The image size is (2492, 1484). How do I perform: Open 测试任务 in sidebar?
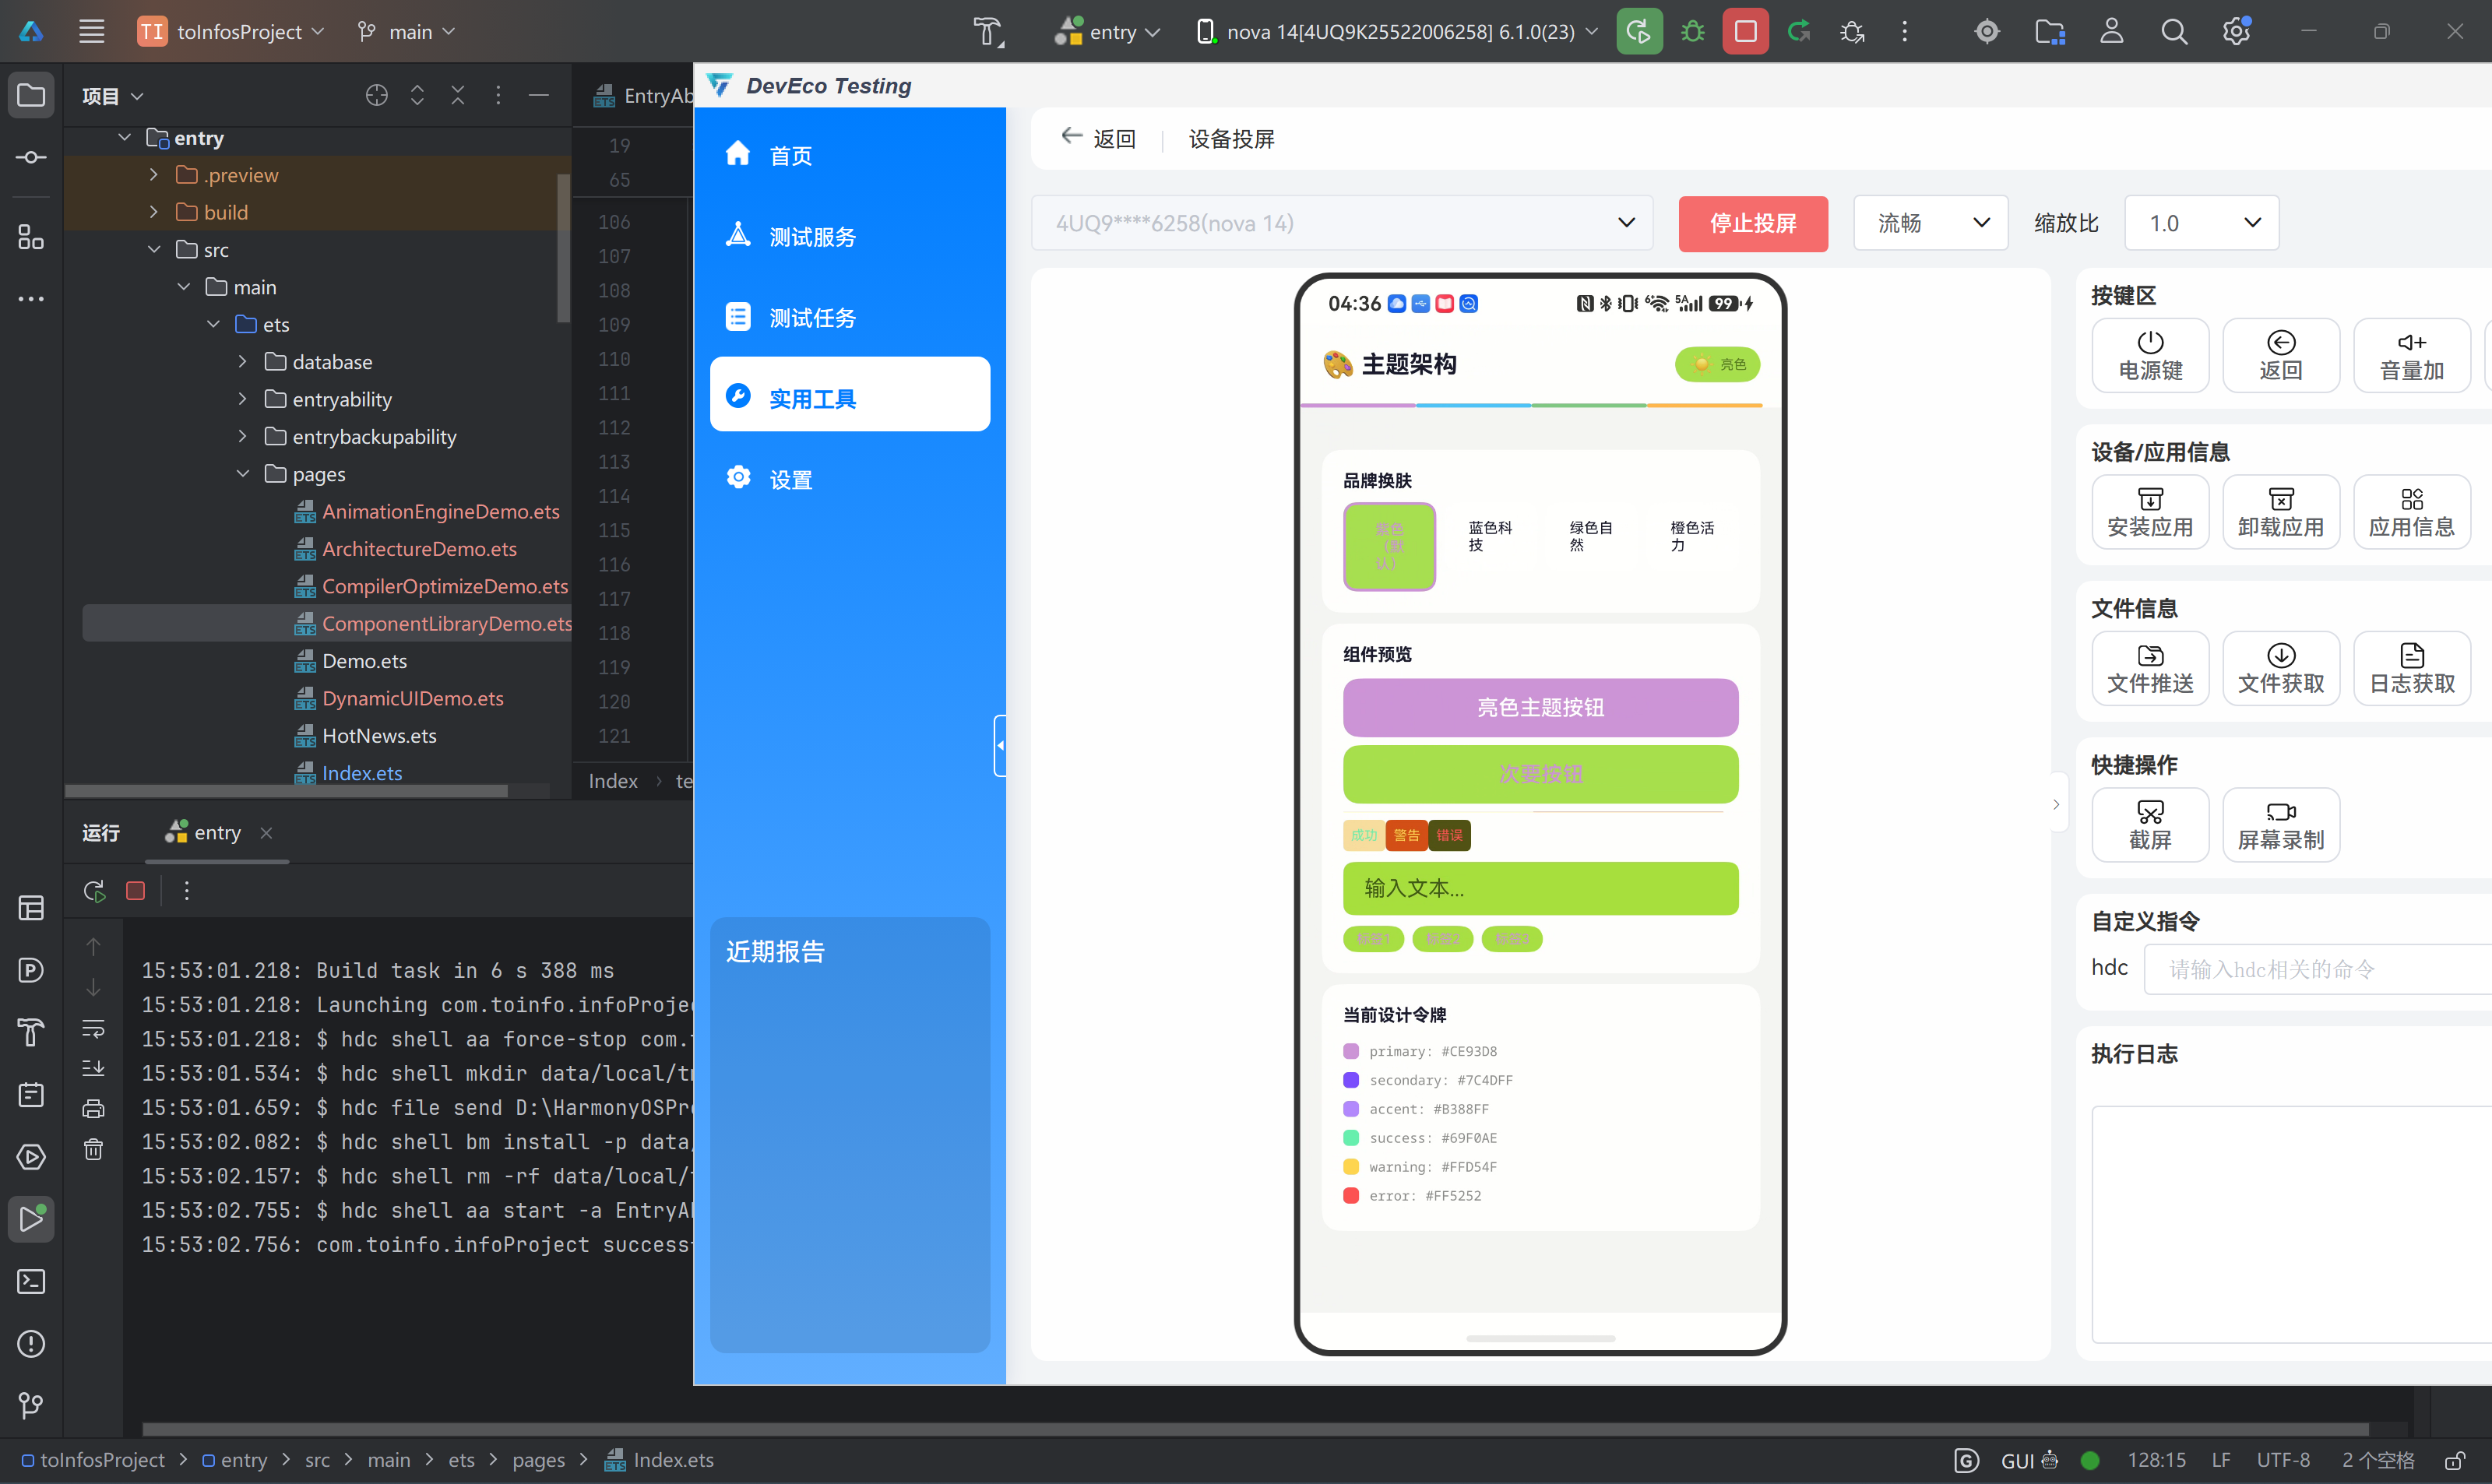click(x=850, y=318)
